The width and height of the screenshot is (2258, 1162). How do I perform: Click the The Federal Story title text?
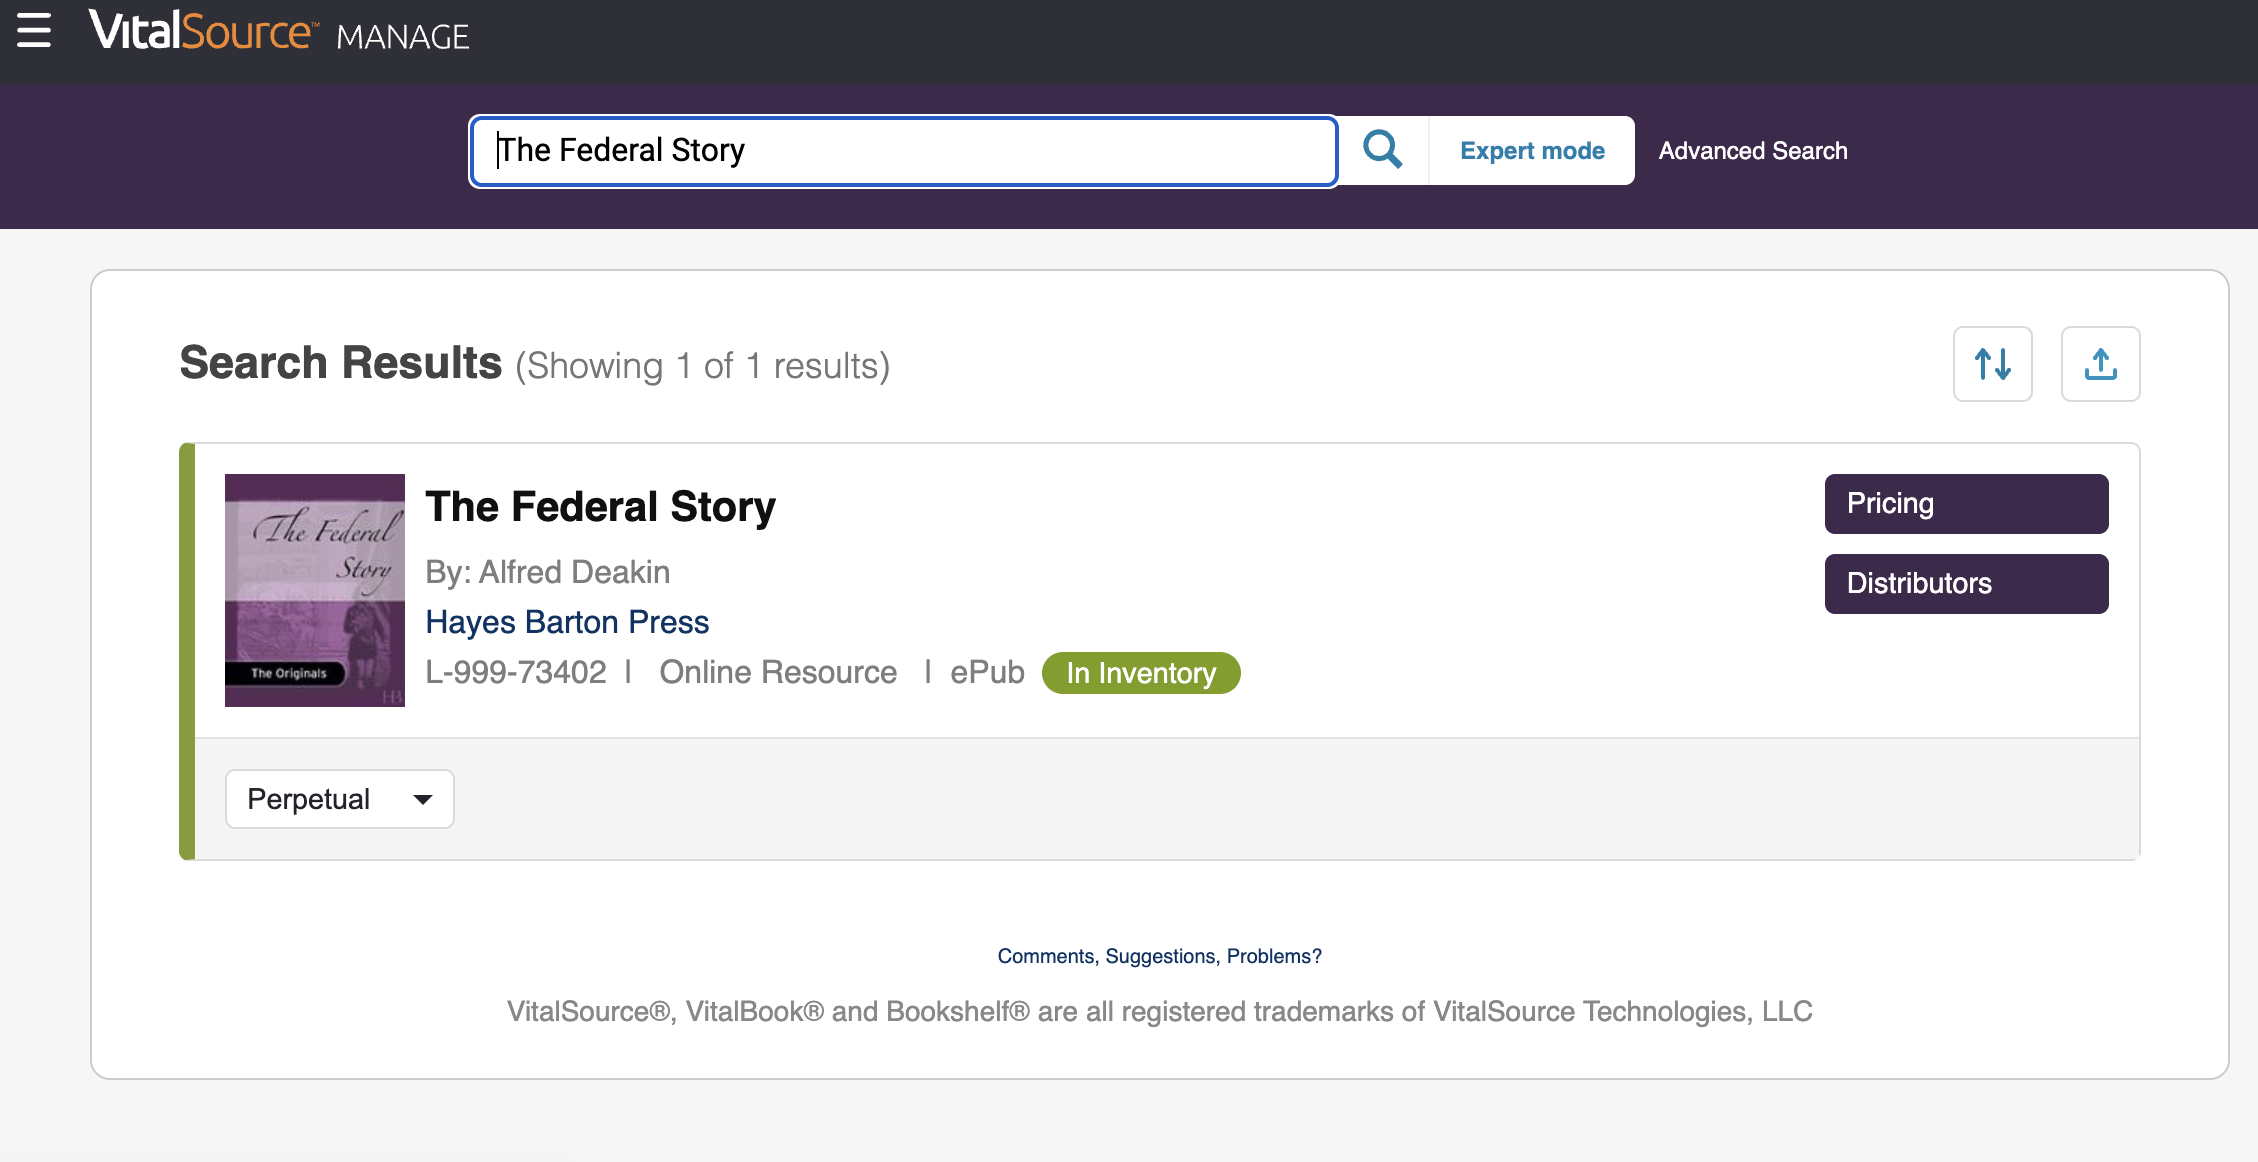click(x=600, y=505)
